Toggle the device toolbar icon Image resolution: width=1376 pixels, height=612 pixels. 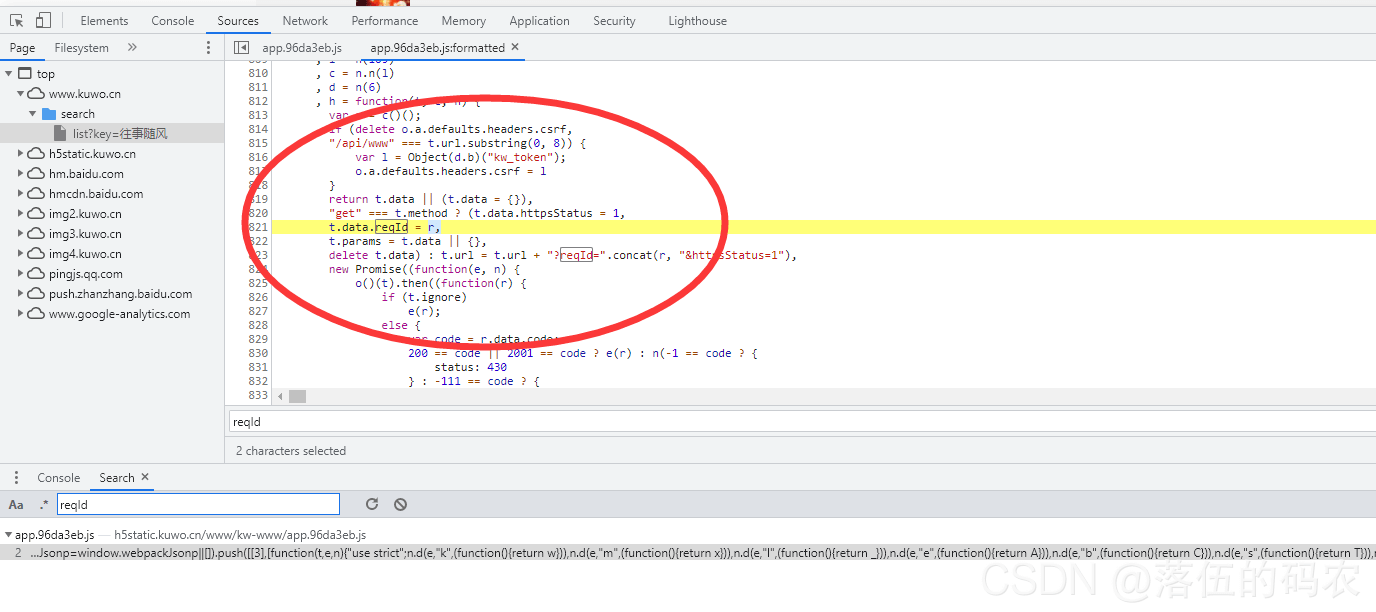pos(43,20)
